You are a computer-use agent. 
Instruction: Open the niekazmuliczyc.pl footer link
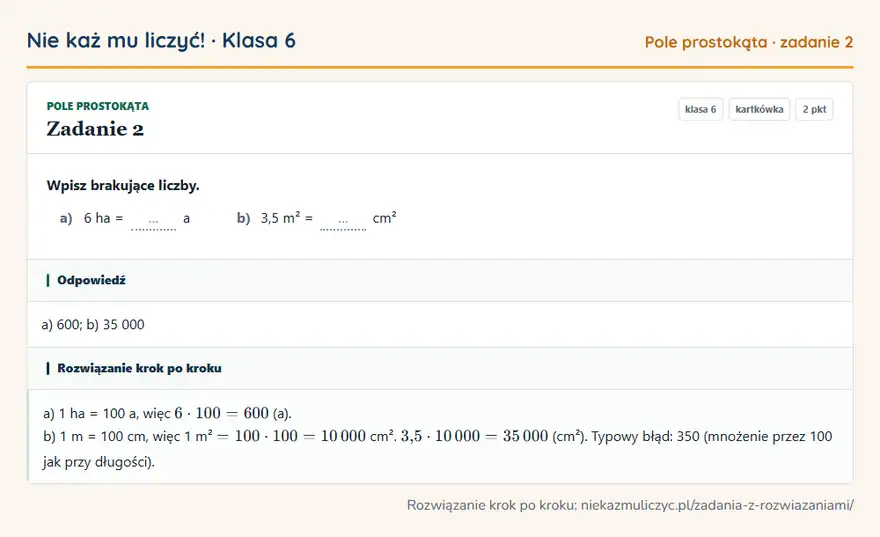click(717, 505)
